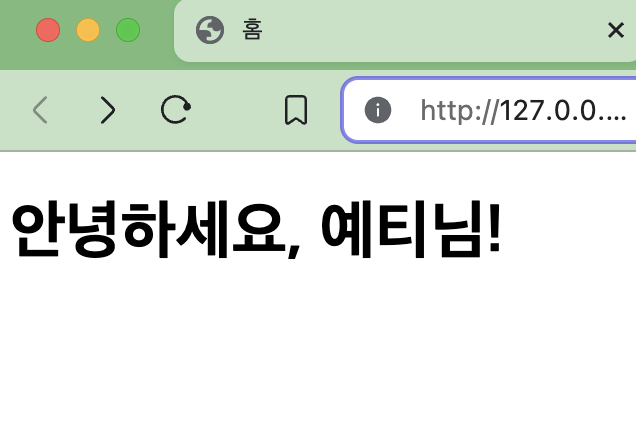Click the red close window button

pos(48,30)
